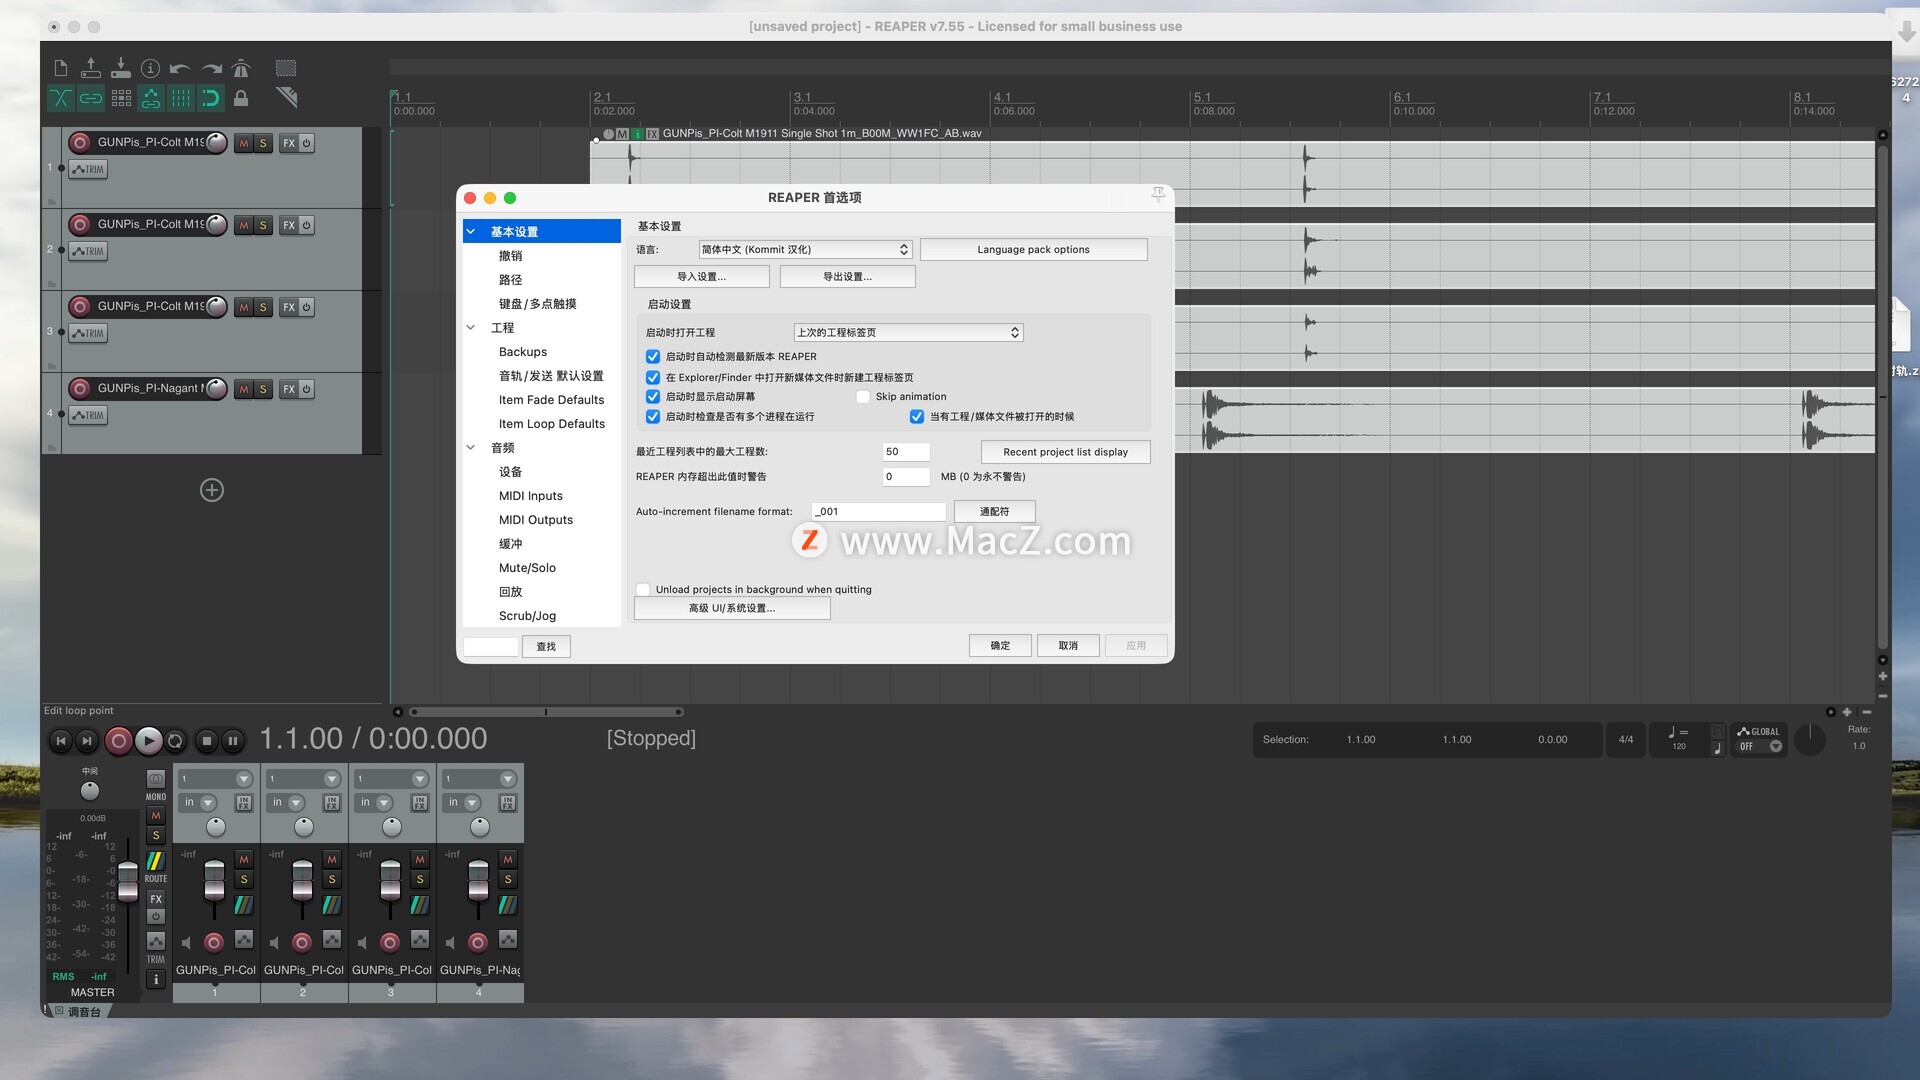Click the locking padlock toolbar icon
1920x1080 pixels.
pos(241,98)
